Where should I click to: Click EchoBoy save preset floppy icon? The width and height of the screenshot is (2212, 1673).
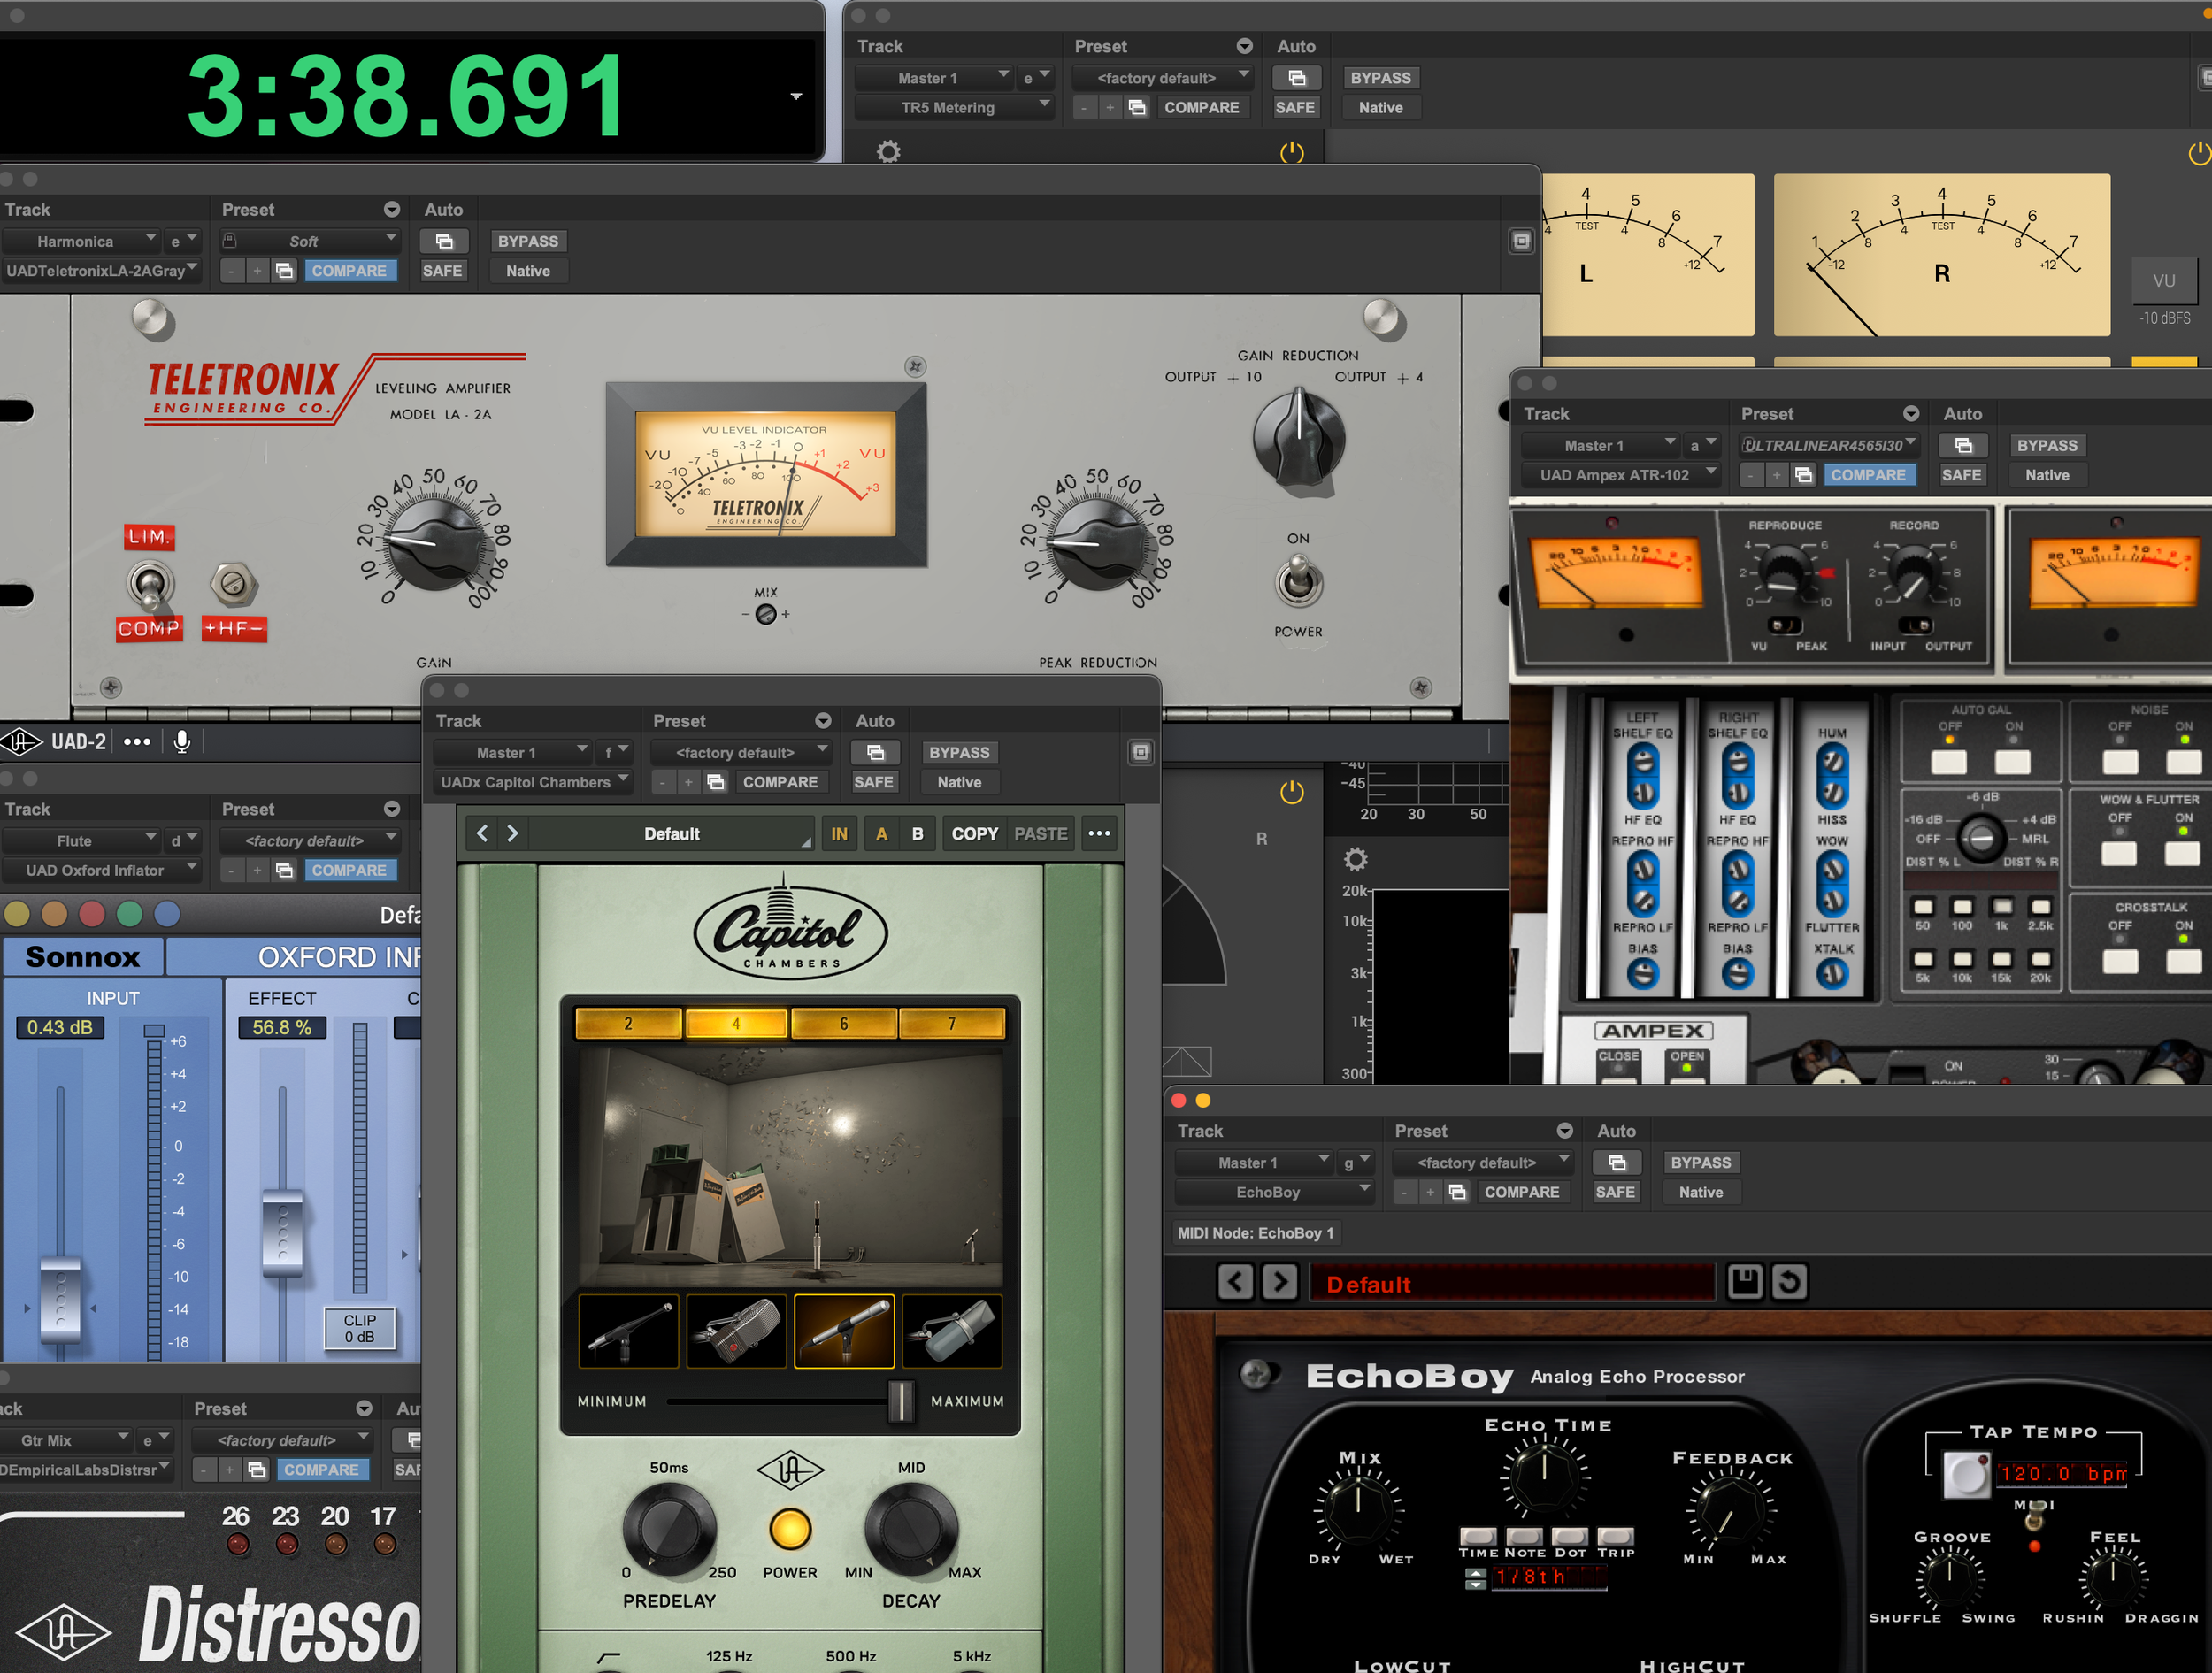coord(1744,1282)
